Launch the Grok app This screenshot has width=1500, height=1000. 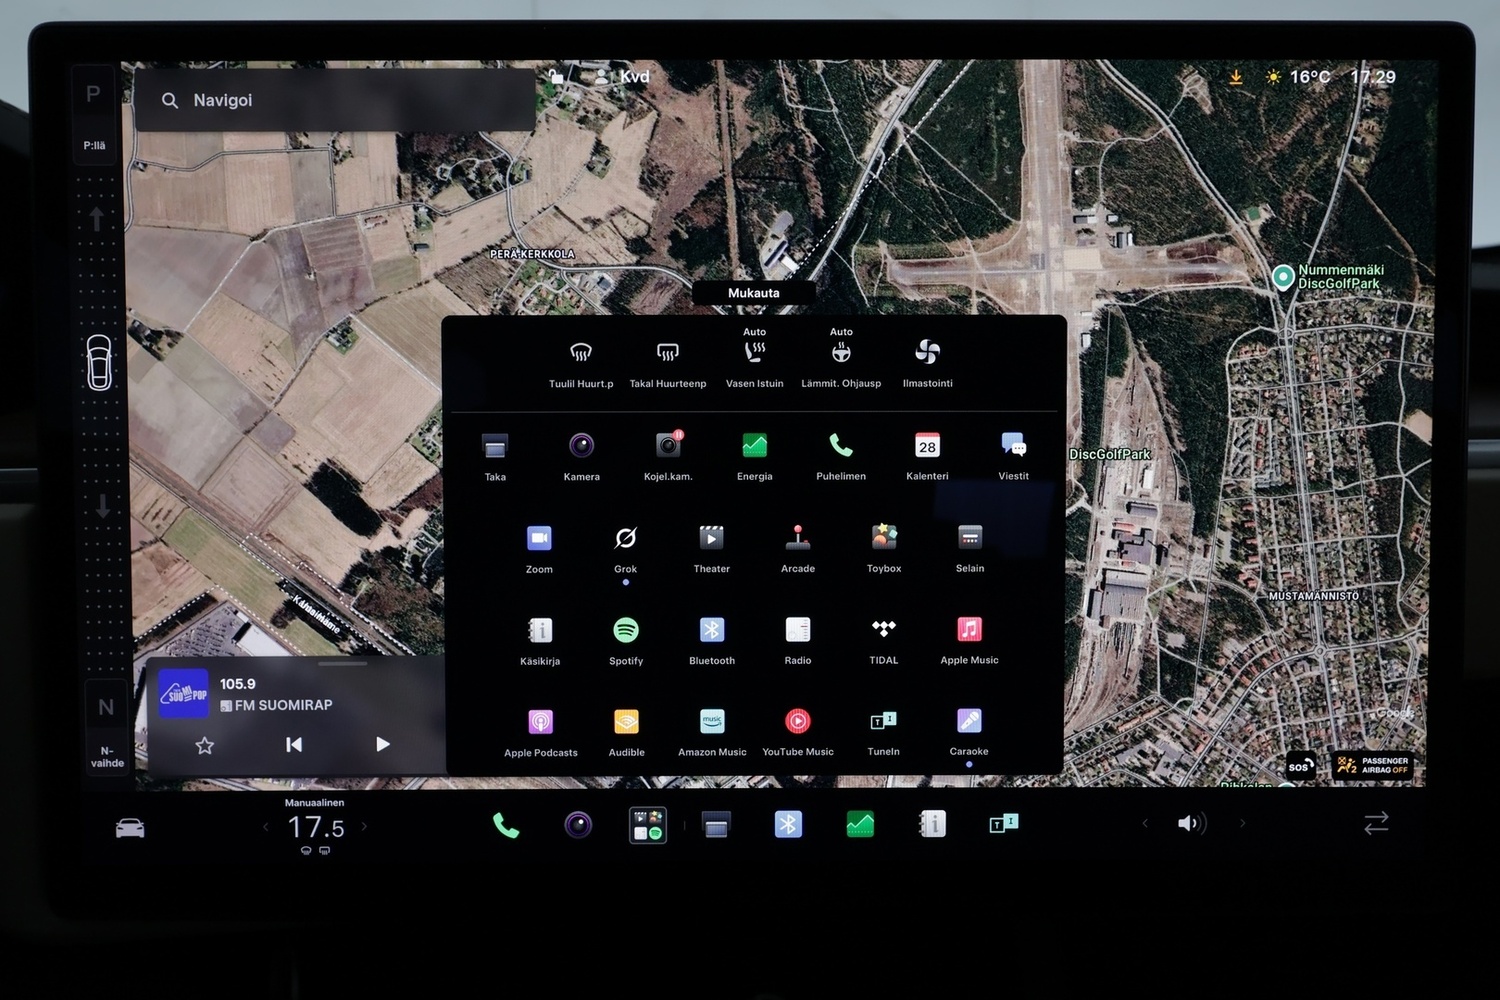pyautogui.click(x=626, y=539)
